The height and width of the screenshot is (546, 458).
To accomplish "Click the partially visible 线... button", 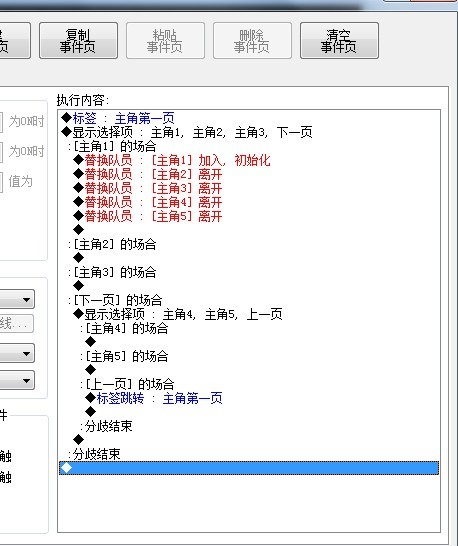I will coord(16,324).
